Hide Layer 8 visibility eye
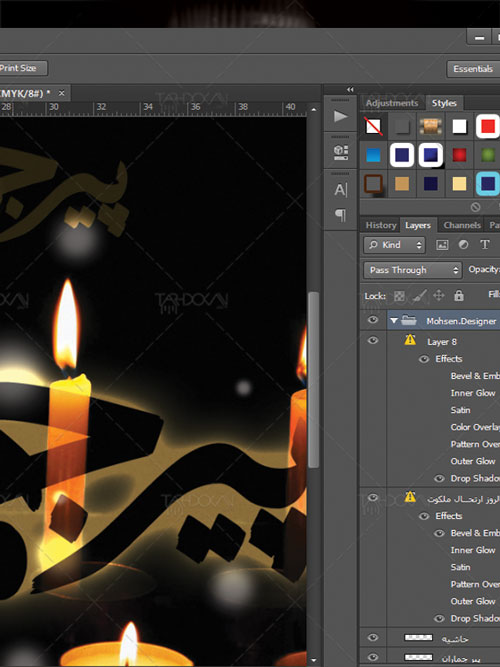 (373, 340)
